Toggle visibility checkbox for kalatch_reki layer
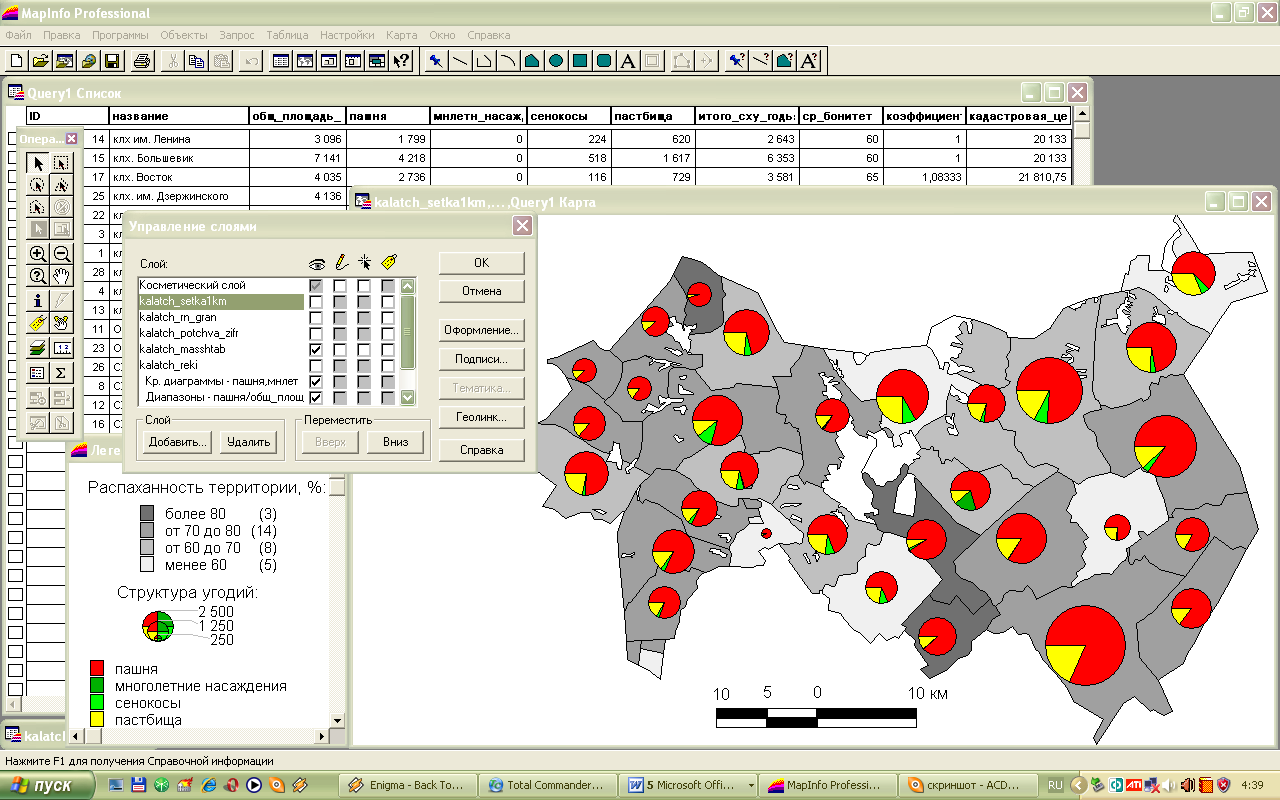Screen dimensions: 1280x800 pos(315,366)
